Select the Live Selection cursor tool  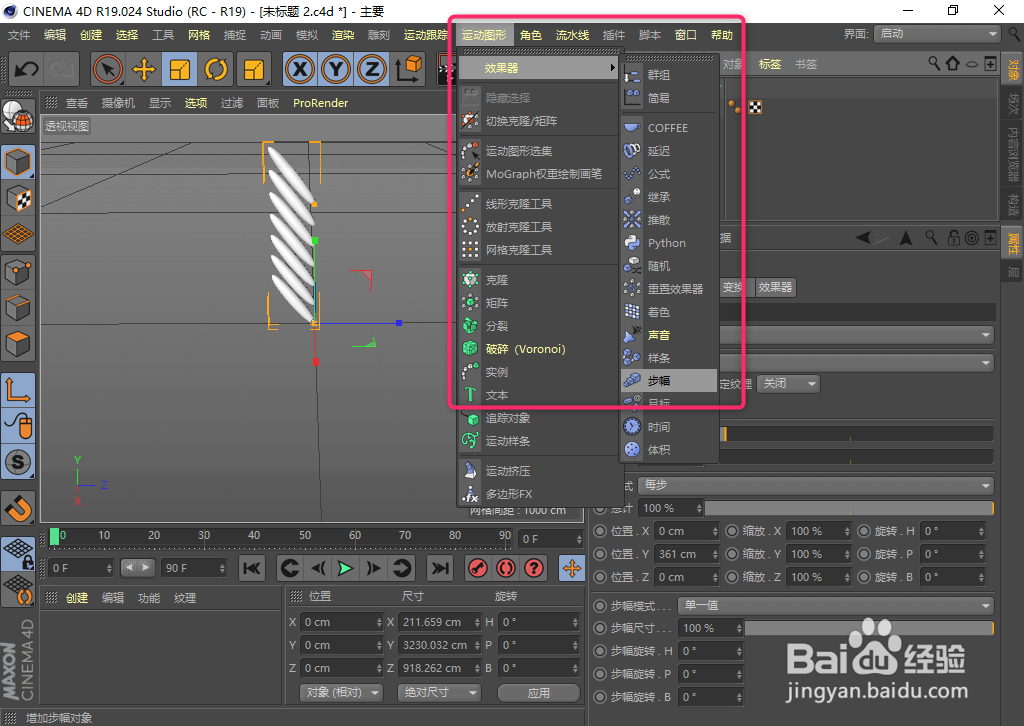pyautogui.click(x=108, y=69)
